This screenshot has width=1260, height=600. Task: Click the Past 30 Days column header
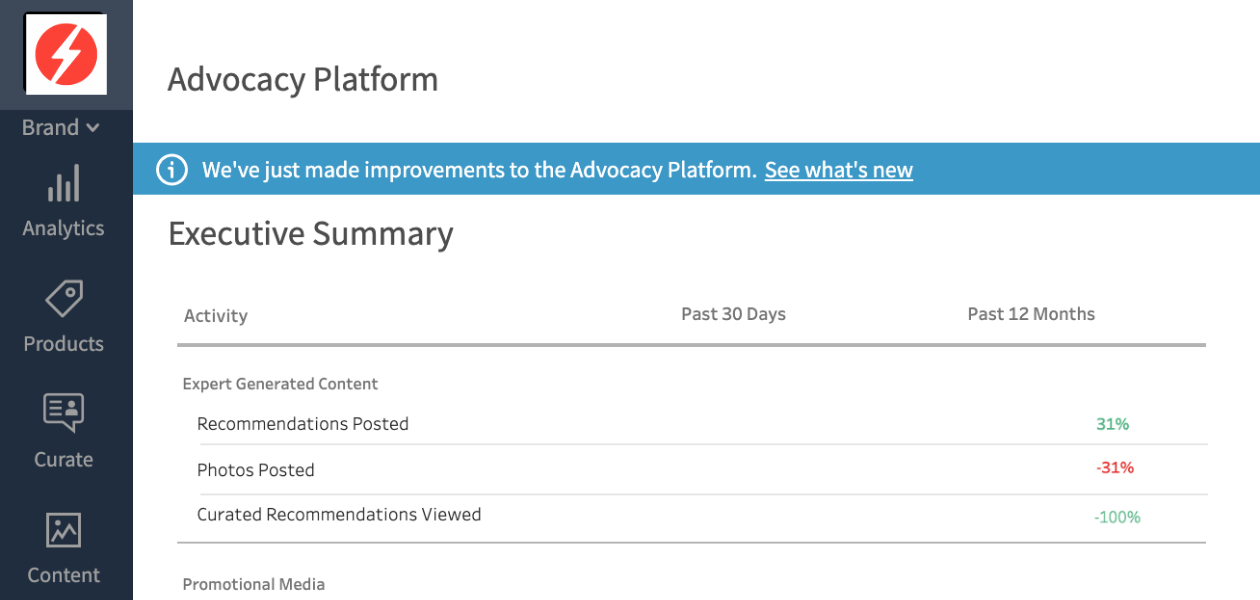click(734, 314)
